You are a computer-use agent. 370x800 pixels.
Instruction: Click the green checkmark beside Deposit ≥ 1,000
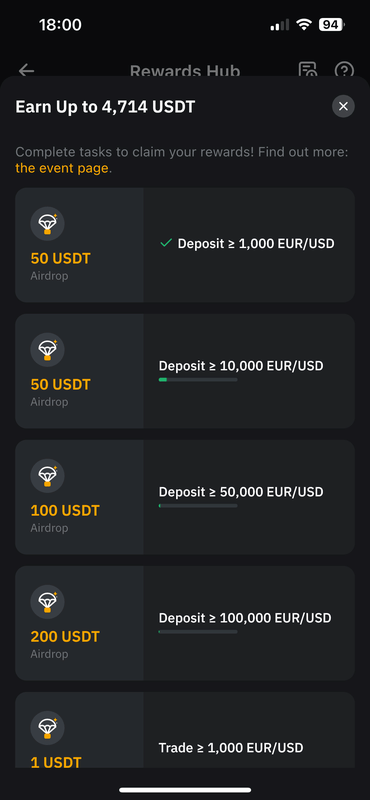(x=166, y=243)
